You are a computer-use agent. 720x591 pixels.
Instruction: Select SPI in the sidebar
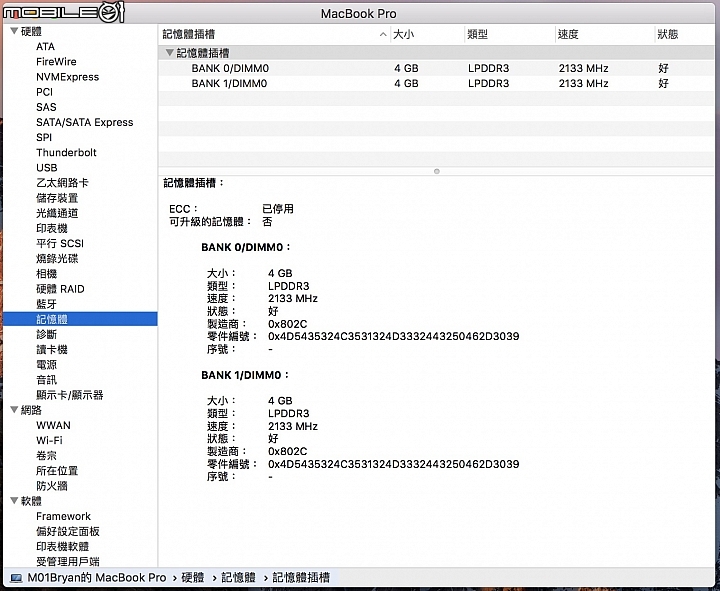[44, 137]
